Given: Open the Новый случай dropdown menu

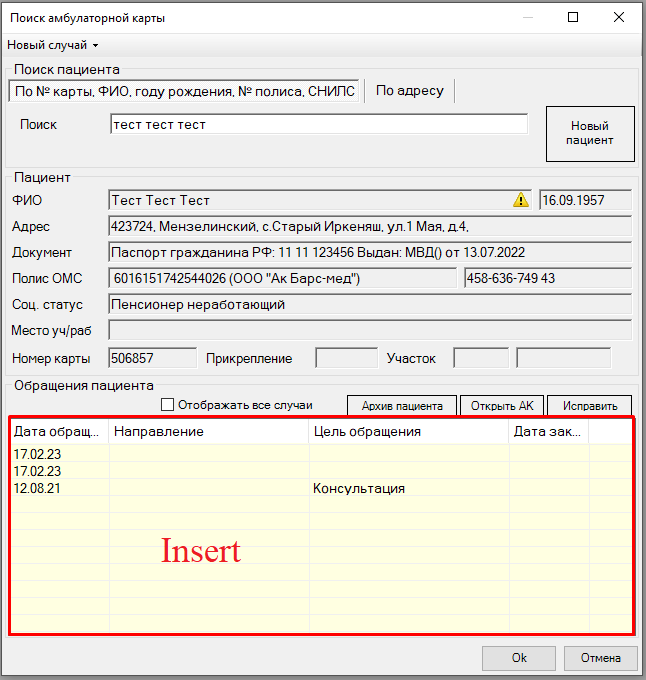Looking at the screenshot, I should (x=53, y=45).
